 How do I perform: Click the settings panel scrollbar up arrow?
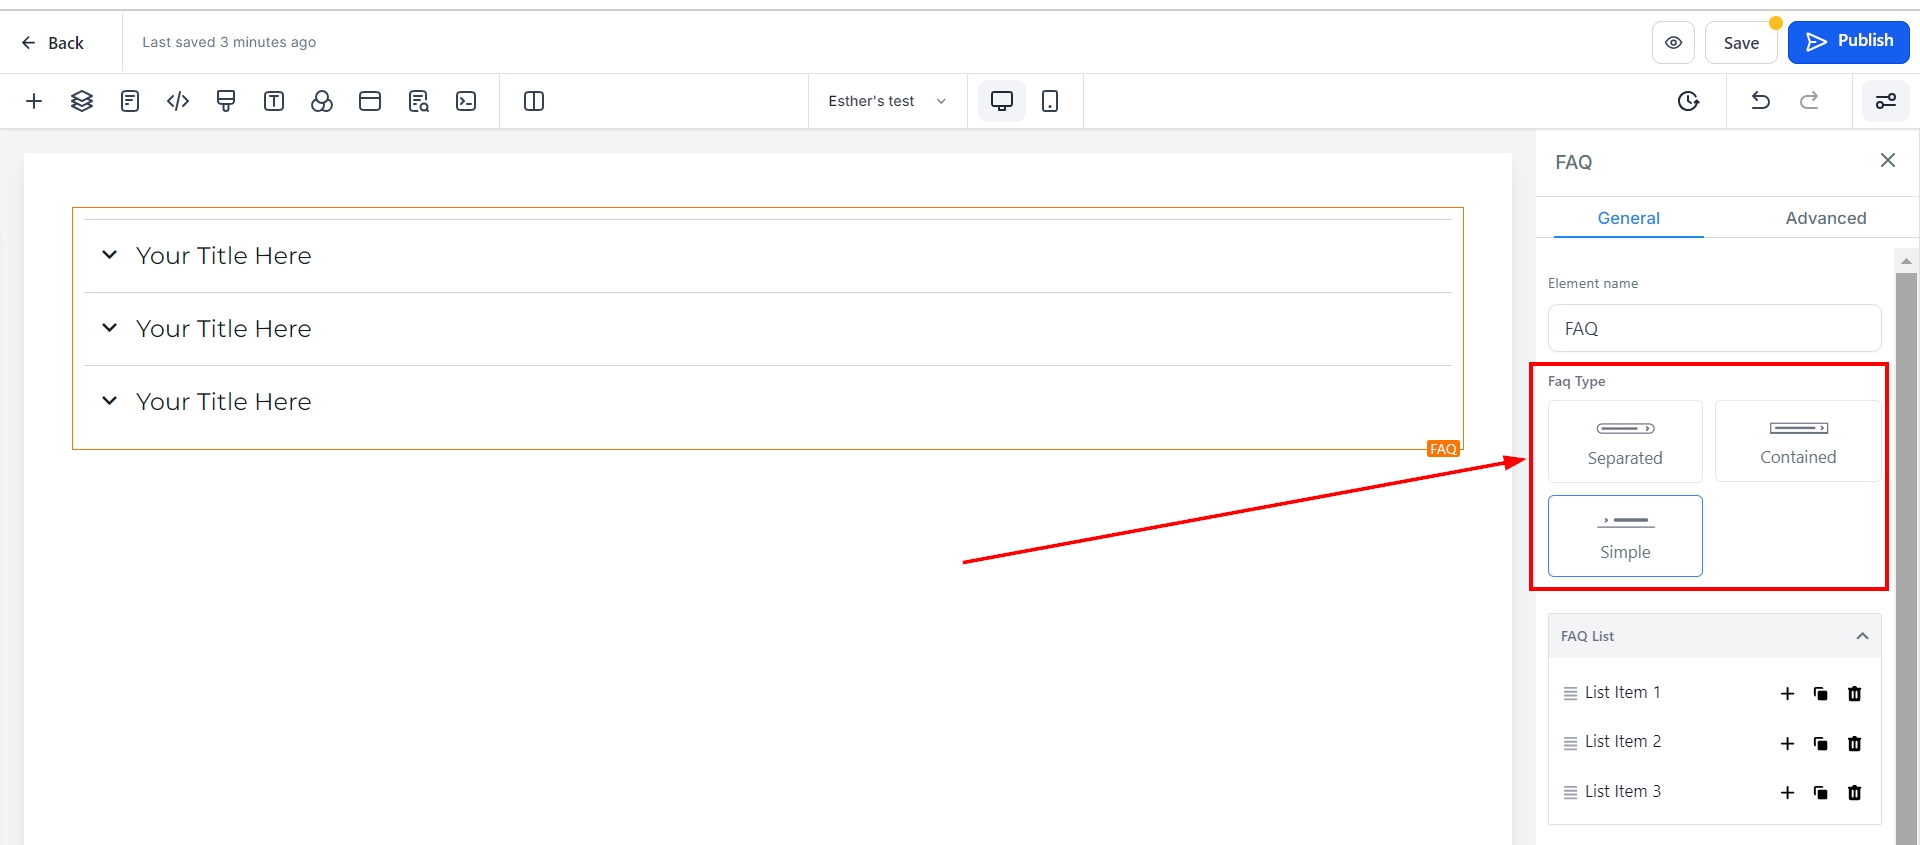(1906, 261)
